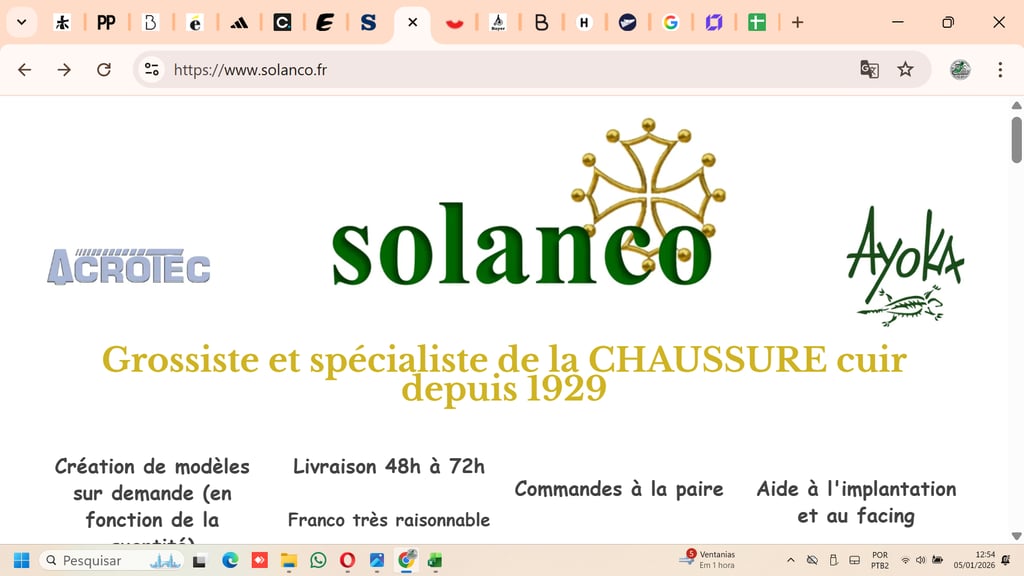Open the clock and date 12:54
The image size is (1024, 576).
[974, 560]
